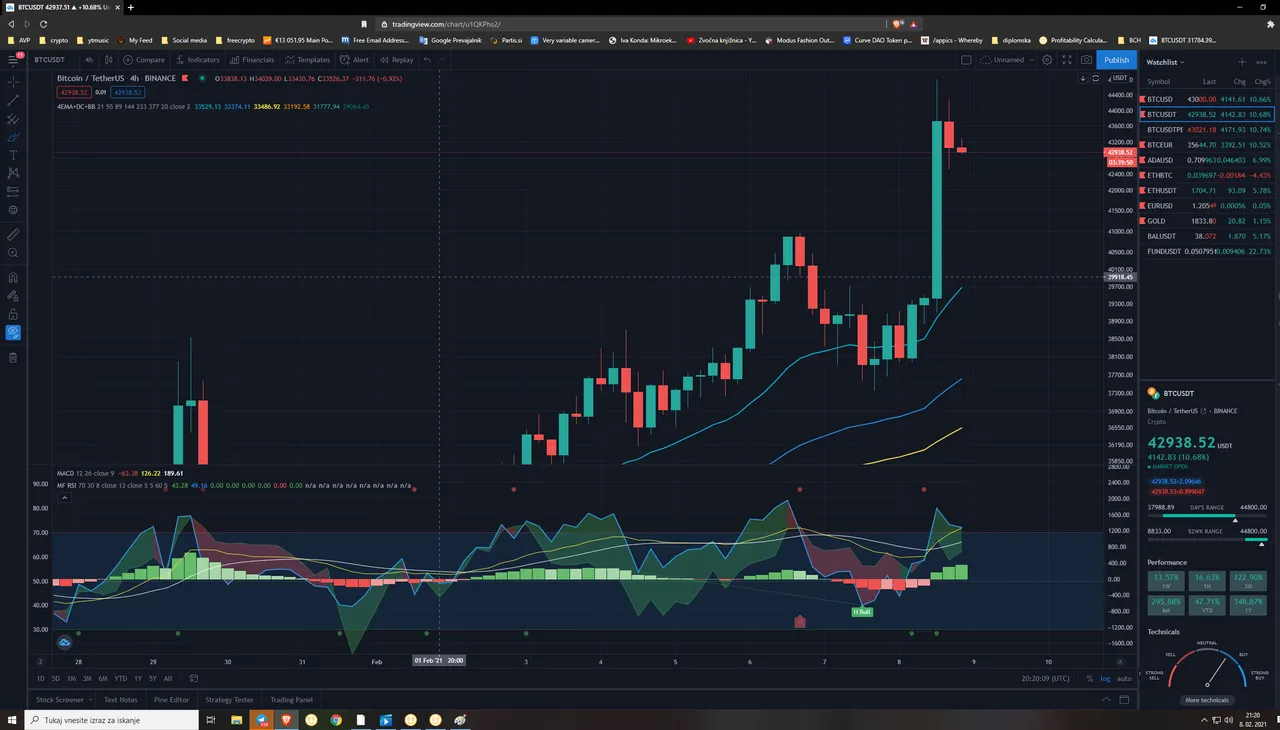Take a chart snapshot with camera icon
The width and height of the screenshot is (1280, 730).
pyautogui.click(x=1086, y=60)
